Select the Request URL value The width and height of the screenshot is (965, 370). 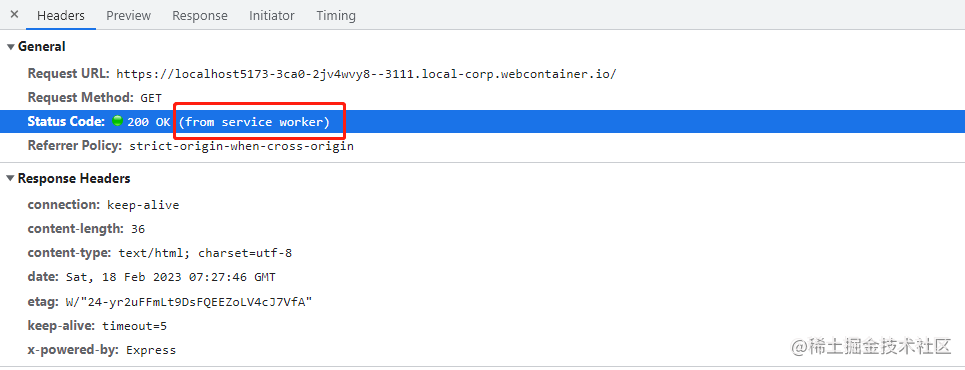click(366, 74)
